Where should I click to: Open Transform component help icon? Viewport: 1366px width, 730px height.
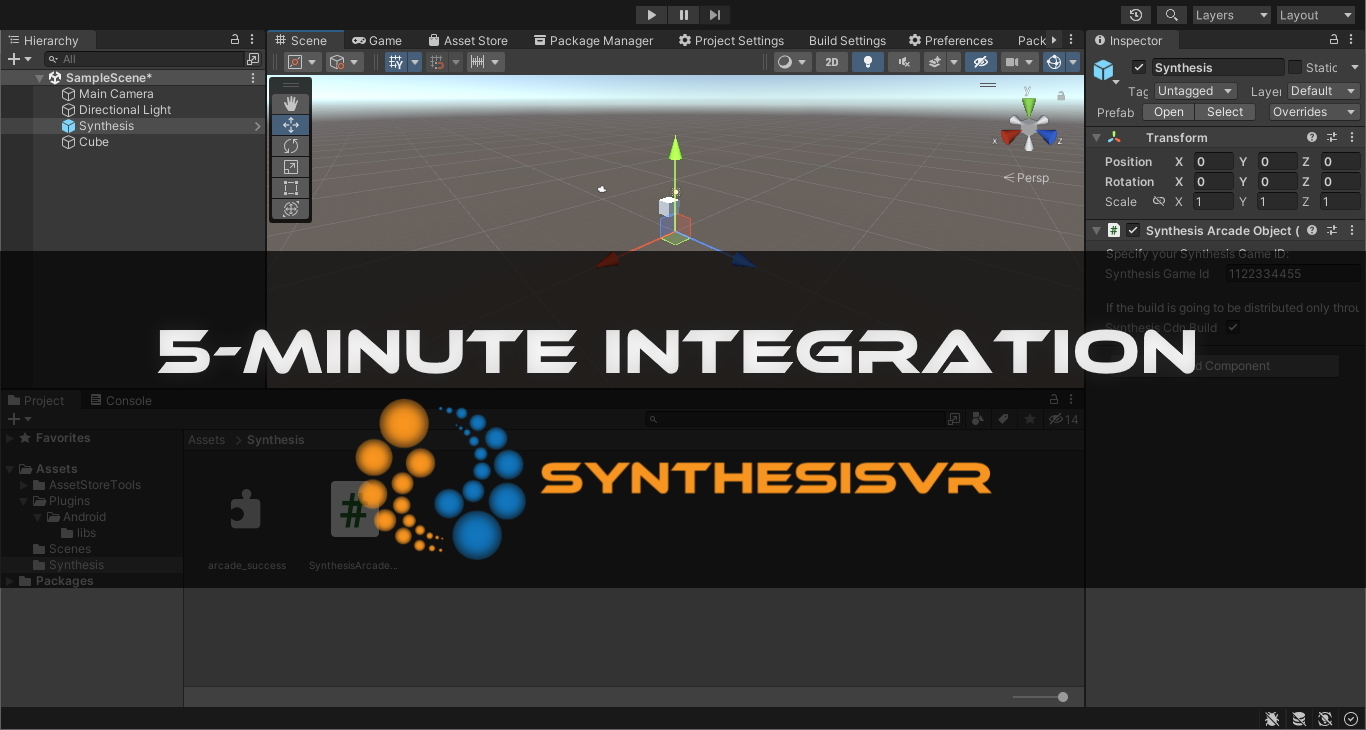[x=1312, y=138]
